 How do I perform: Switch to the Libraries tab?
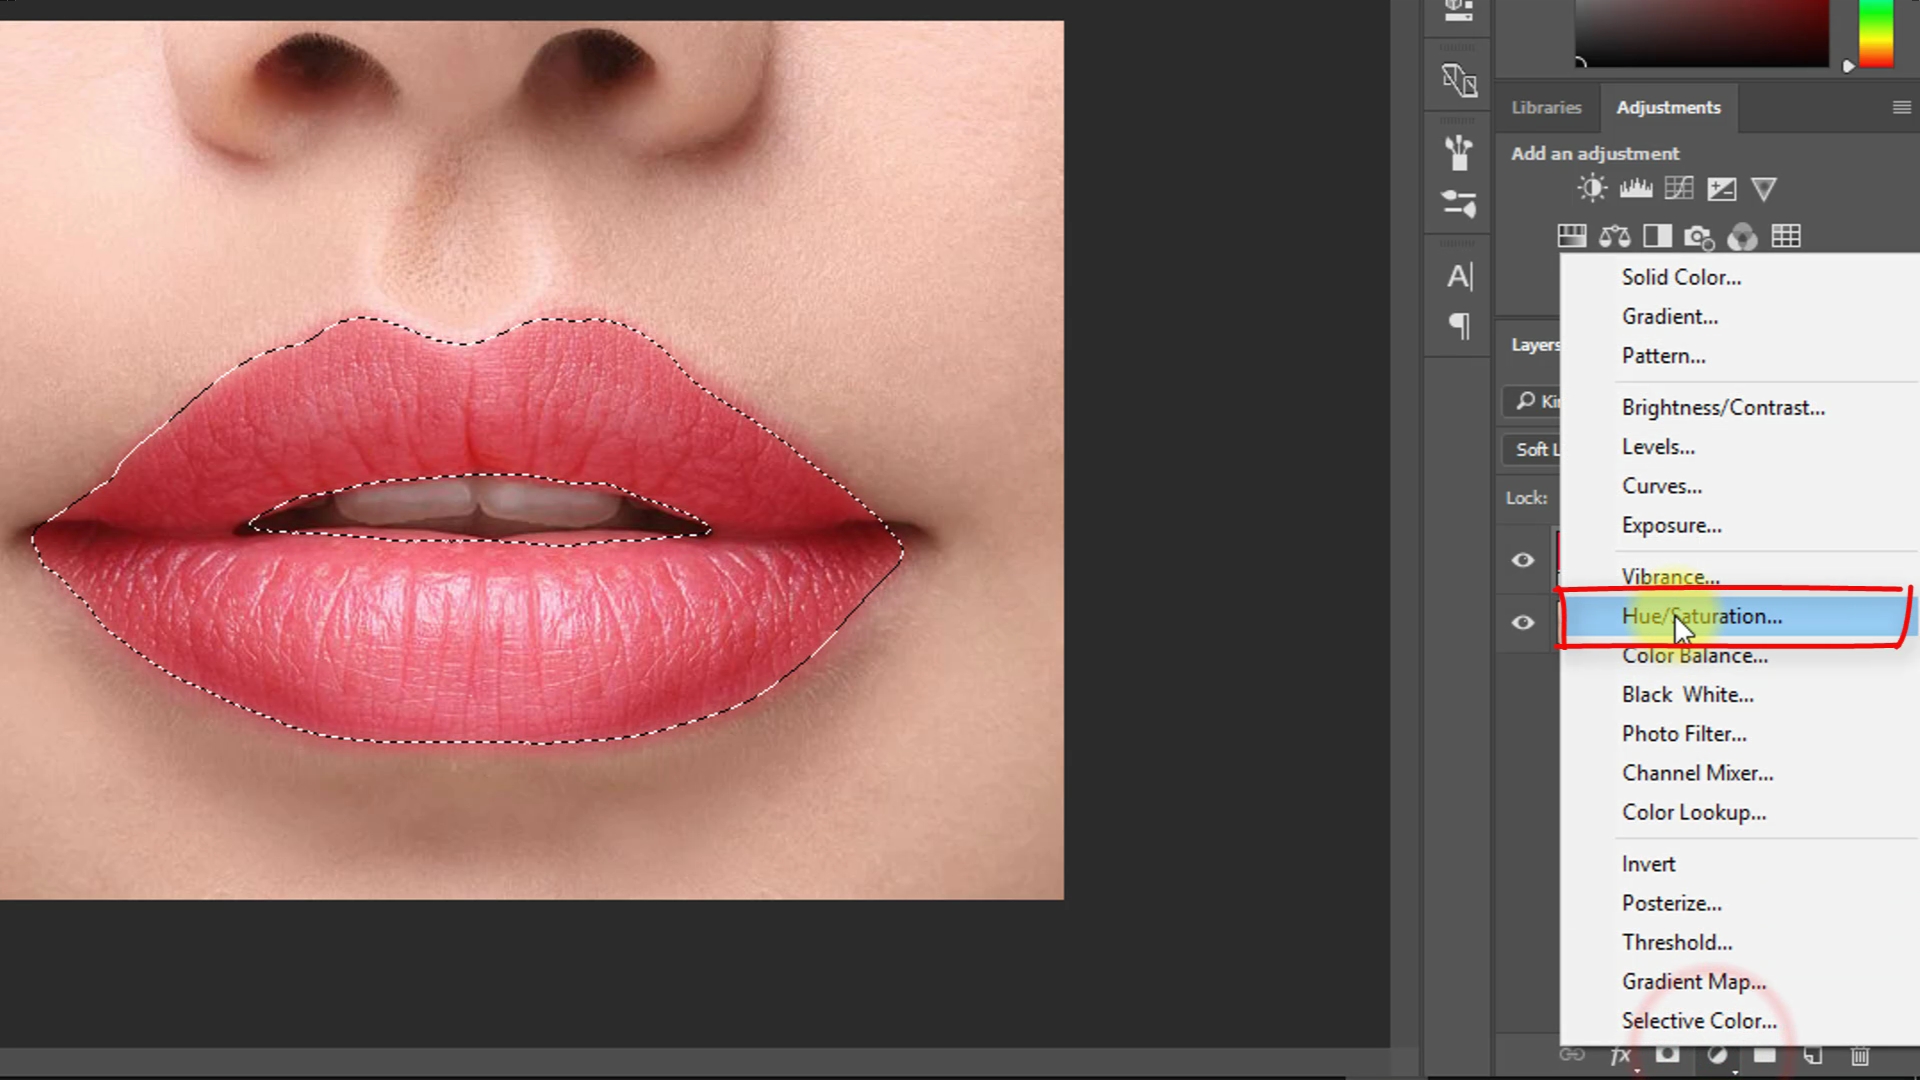[1546, 107]
